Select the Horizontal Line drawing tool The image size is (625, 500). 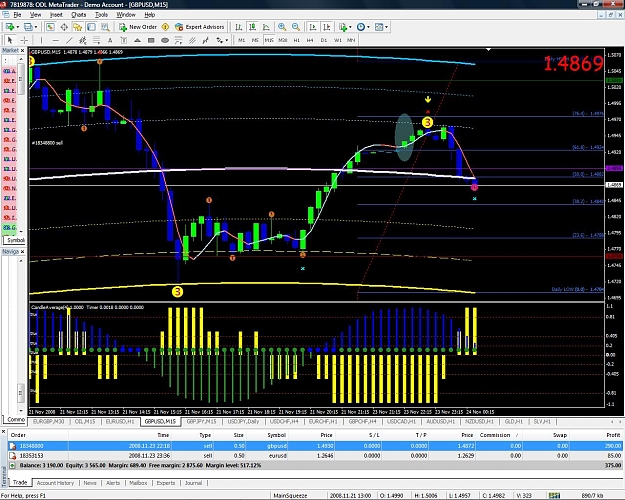click(x=55, y=40)
